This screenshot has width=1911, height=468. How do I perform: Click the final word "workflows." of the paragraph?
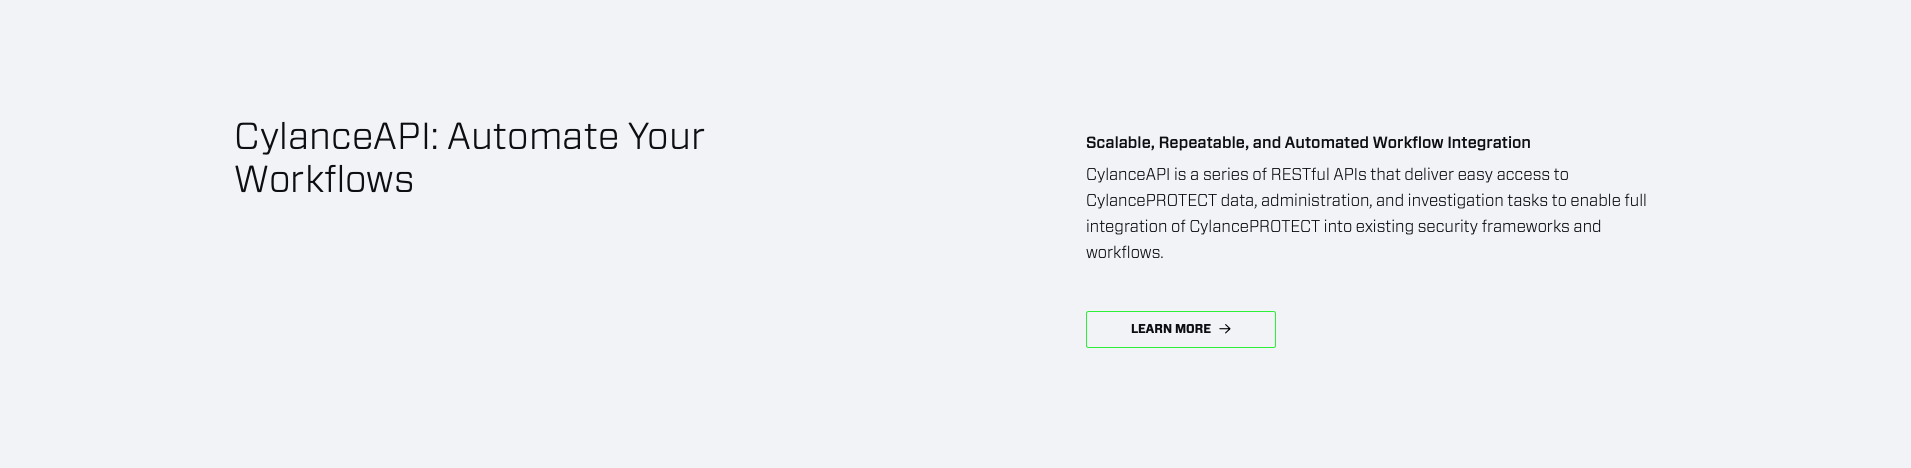(1125, 253)
